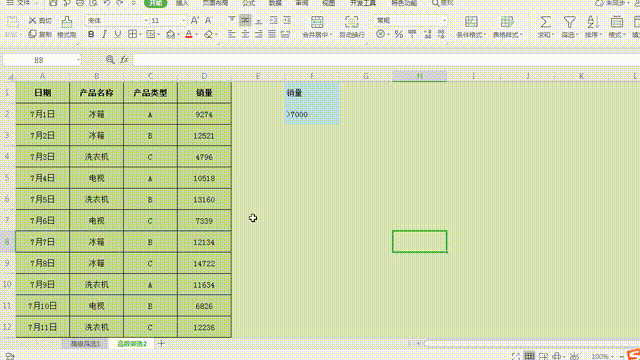Apply percent style format
This screenshot has height=360, width=640.
(399, 34)
